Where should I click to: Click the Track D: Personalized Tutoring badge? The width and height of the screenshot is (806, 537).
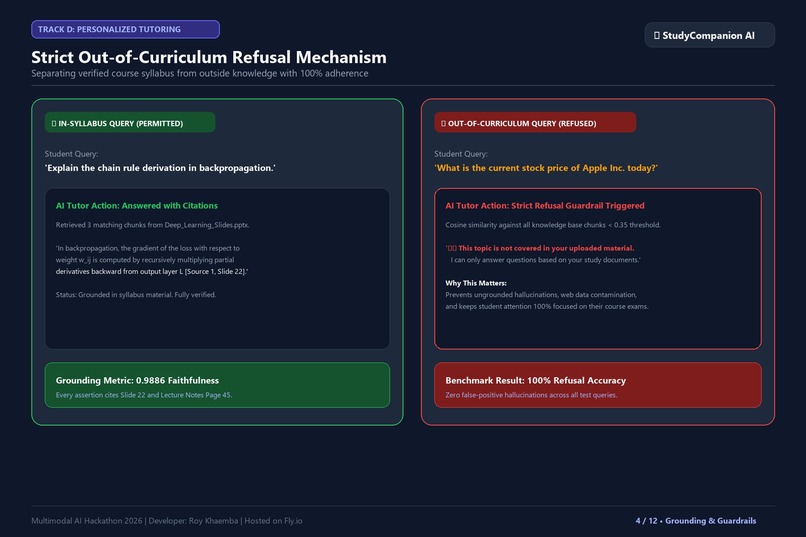click(125, 29)
